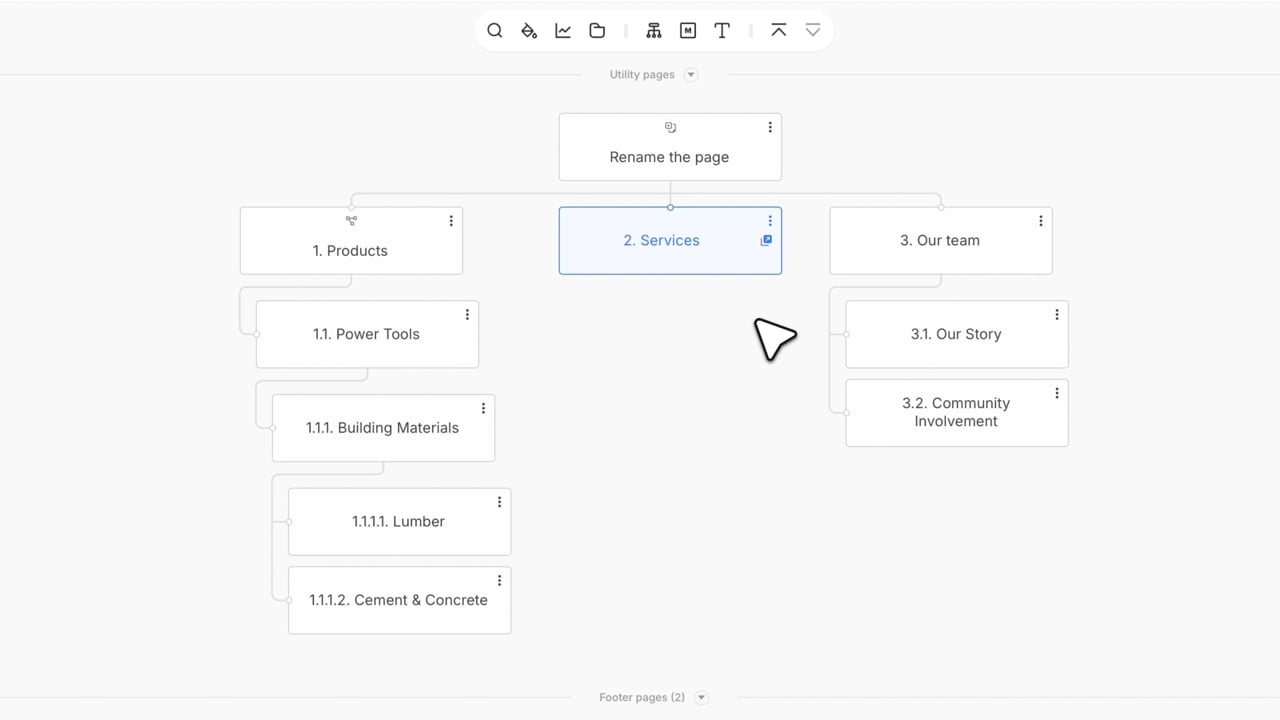Click the collapse-all upward chevron icon
1280x720 pixels.
pos(779,31)
